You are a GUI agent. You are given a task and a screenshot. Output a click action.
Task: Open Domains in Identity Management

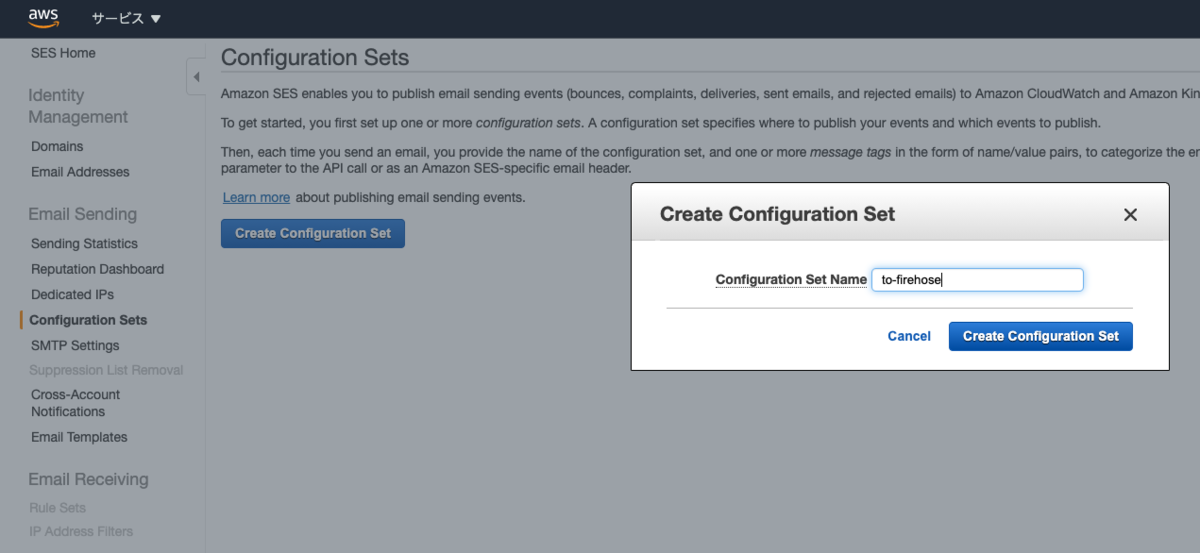(57, 146)
